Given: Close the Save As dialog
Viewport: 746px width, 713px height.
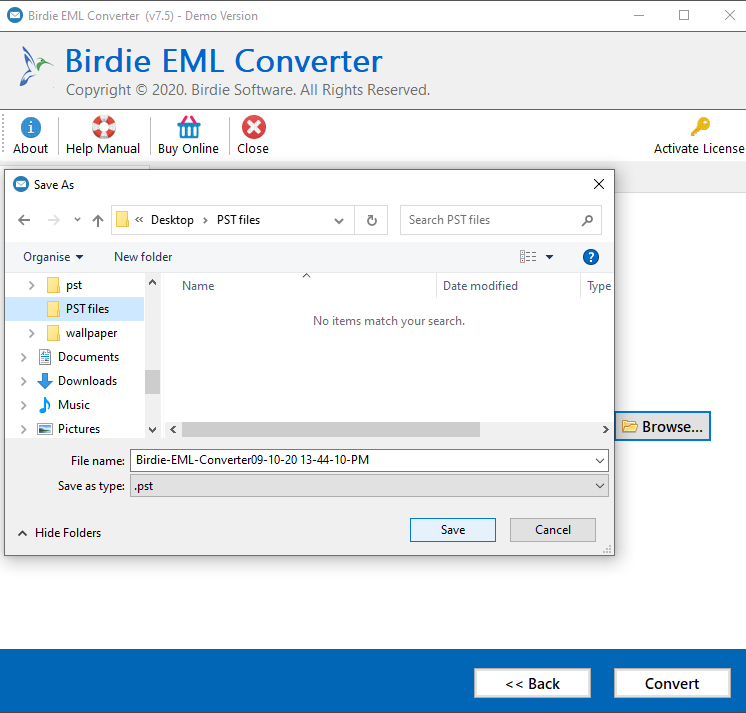Looking at the screenshot, I should pos(599,184).
